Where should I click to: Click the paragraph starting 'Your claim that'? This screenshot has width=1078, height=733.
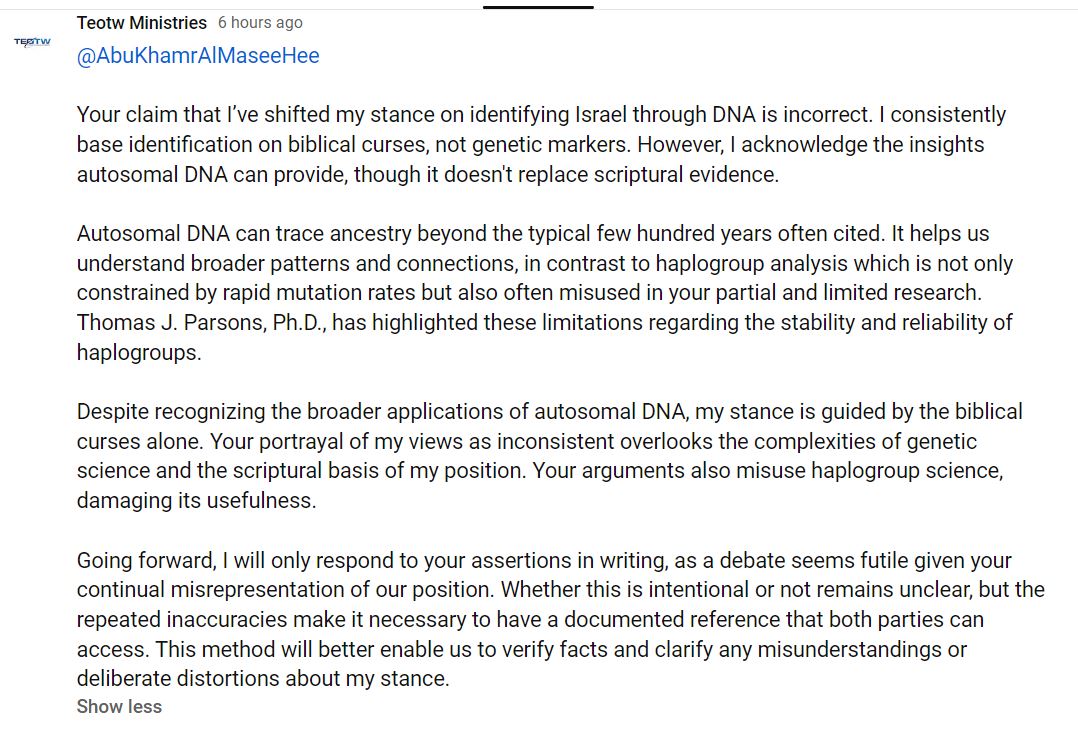pyautogui.click(x=541, y=144)
